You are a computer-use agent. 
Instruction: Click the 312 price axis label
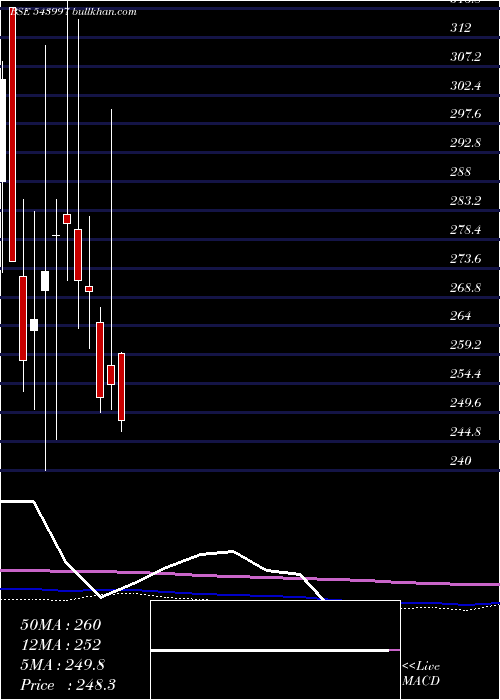(x=461, y=28)
